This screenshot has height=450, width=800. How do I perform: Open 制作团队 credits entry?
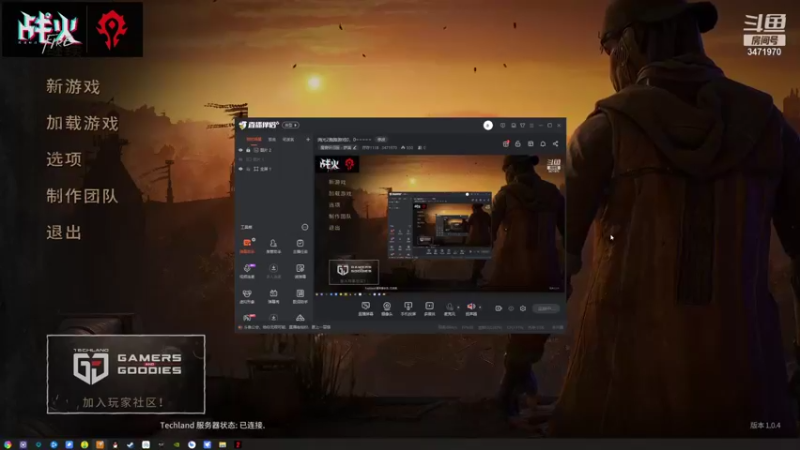point(82,196)
